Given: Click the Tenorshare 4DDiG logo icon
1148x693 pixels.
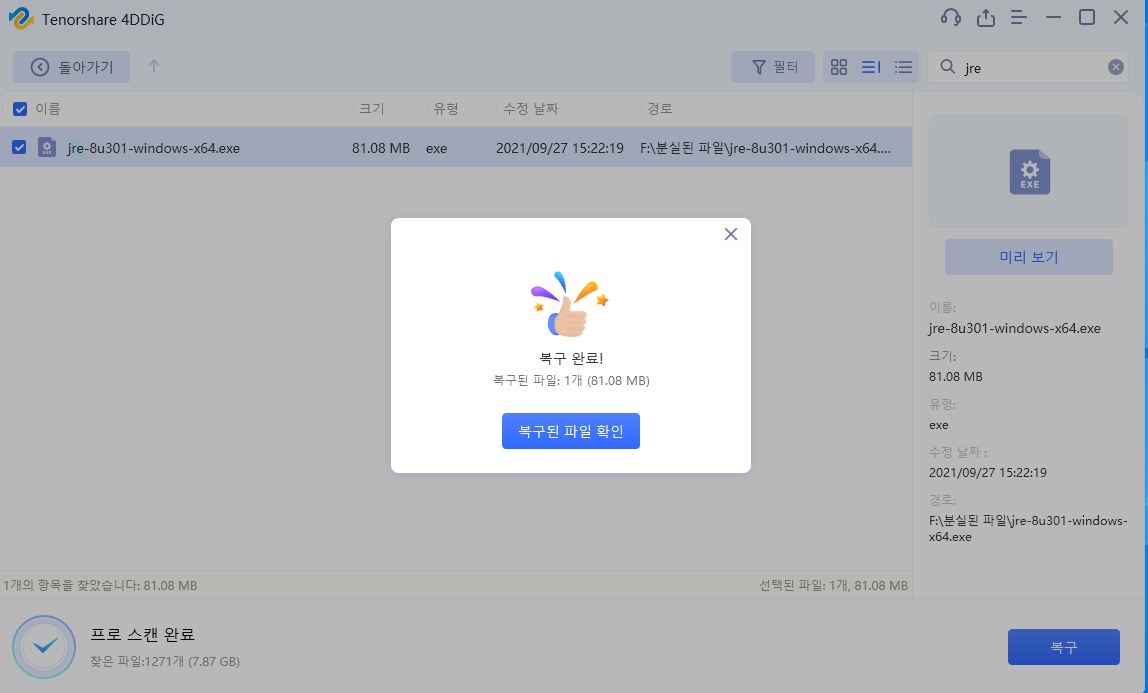Looking at the screenshot, I should coord(20,18).
